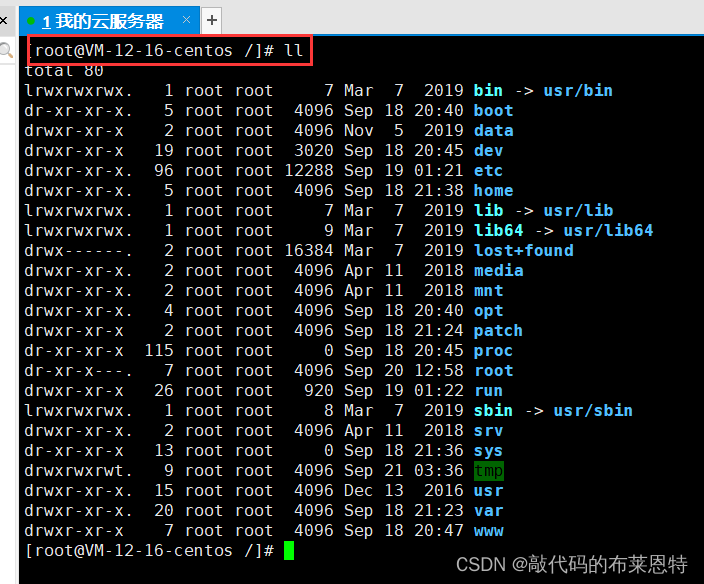Click the 'sys' directory name
The width and height of the screenshot is (704, 584).
(x=488, y=451)
